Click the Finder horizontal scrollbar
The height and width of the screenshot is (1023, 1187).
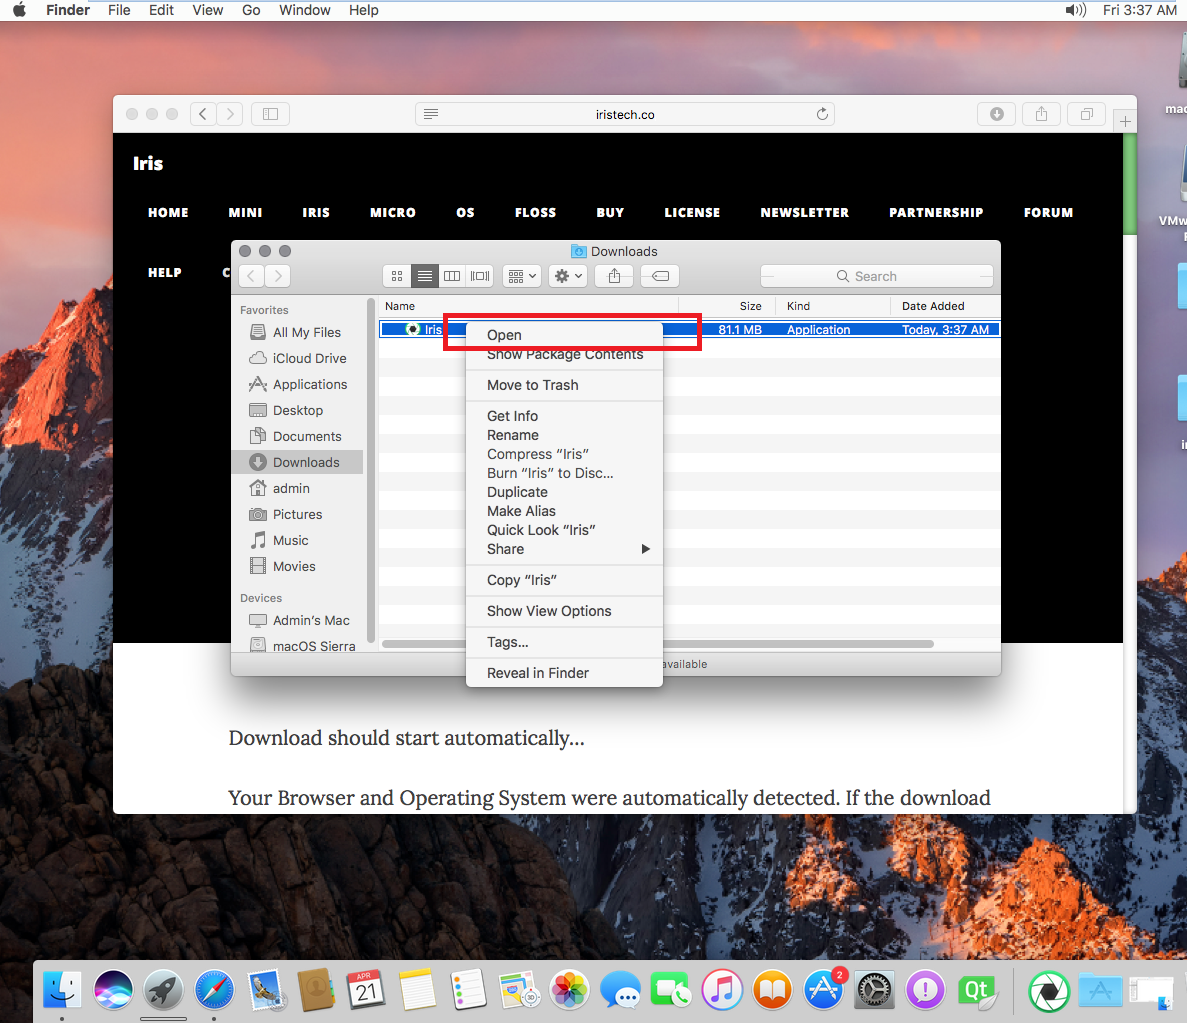[x=658, y=644]
